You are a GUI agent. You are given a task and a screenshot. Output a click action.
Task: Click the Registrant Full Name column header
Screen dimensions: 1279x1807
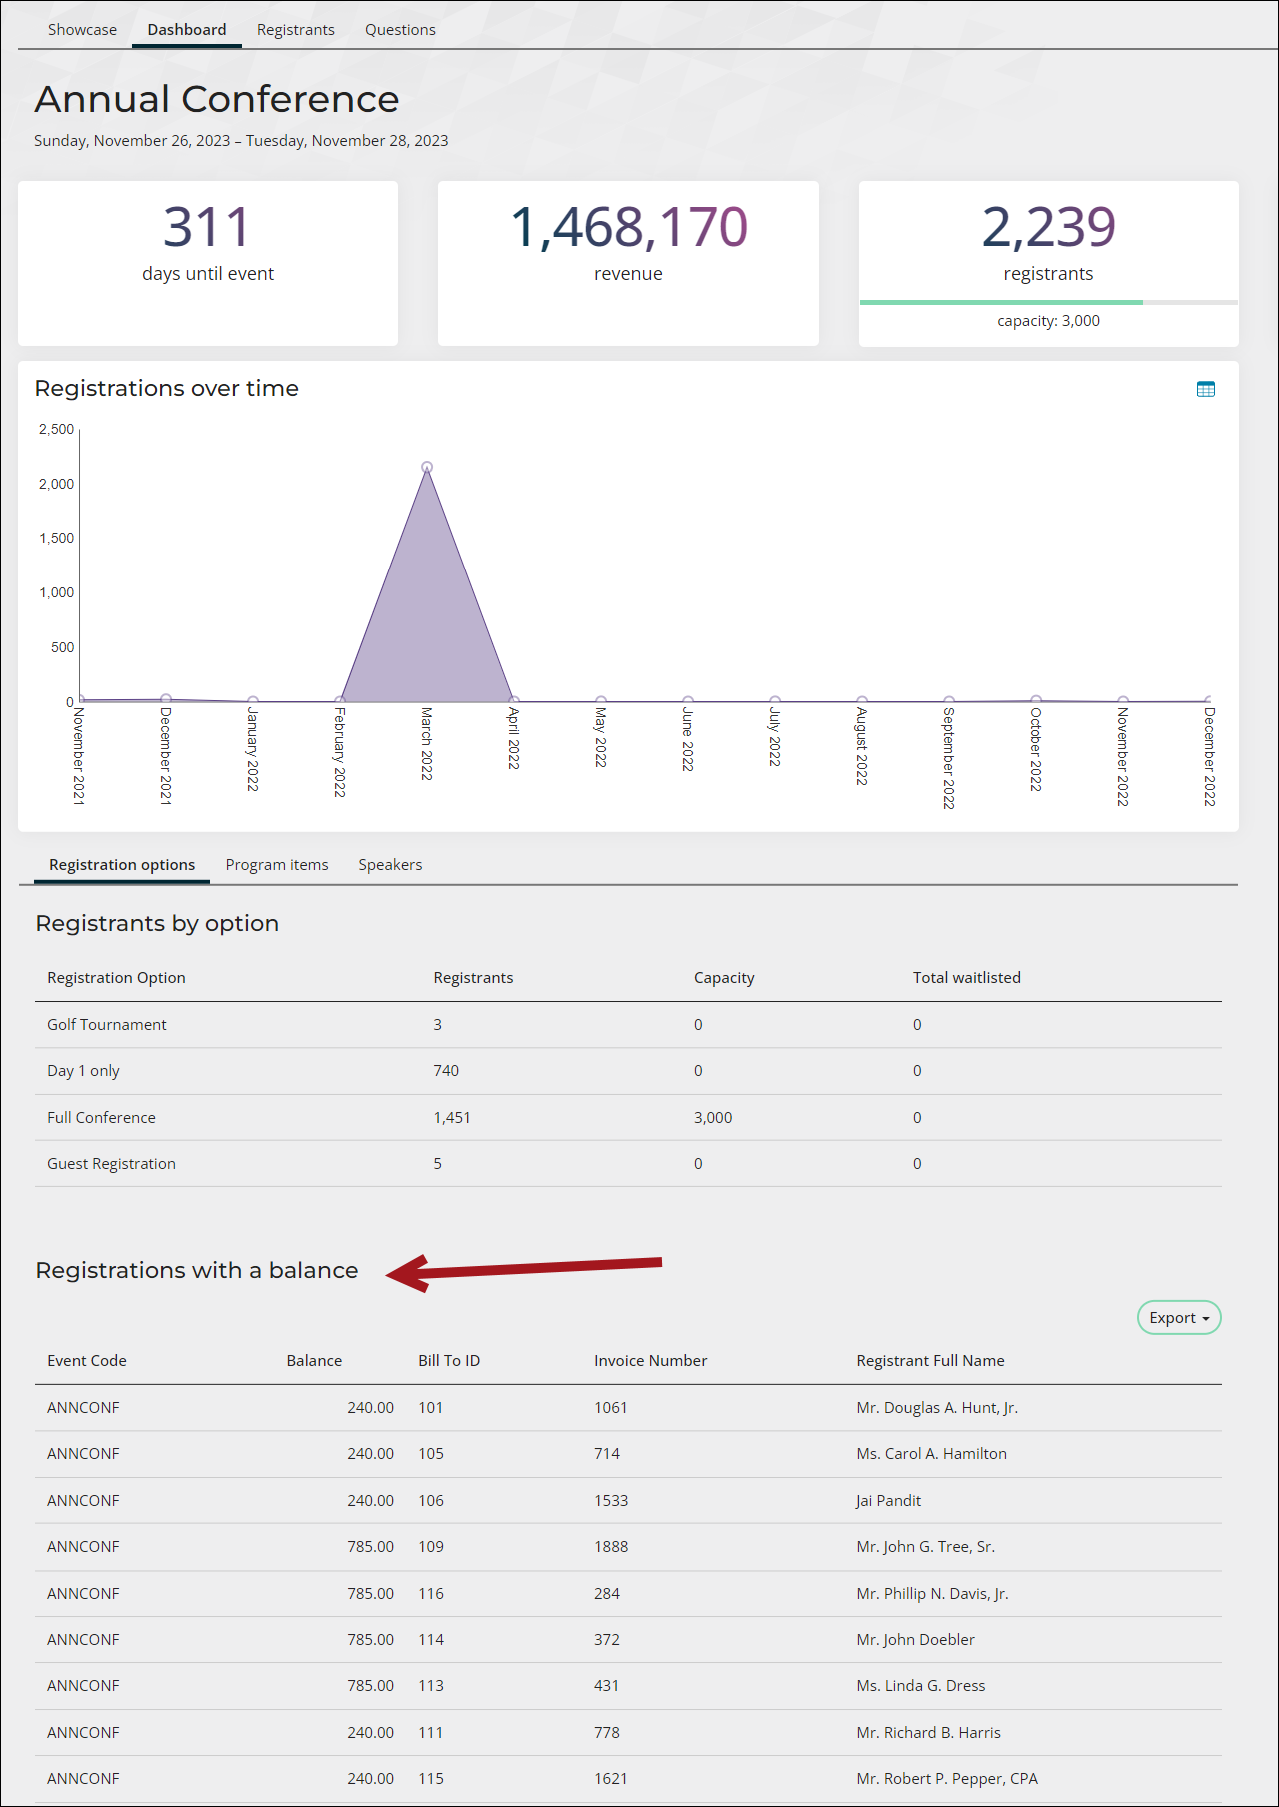pos(930,1361)
